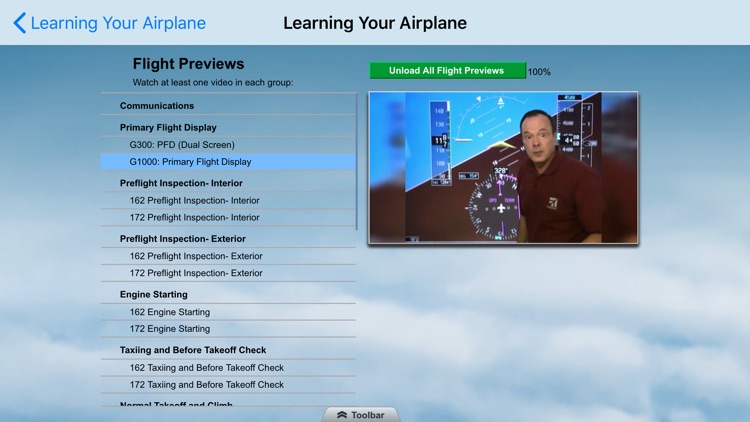This screenshot has width=750, height=422.
Task: Select the Communications group
Action: [229, 106]
